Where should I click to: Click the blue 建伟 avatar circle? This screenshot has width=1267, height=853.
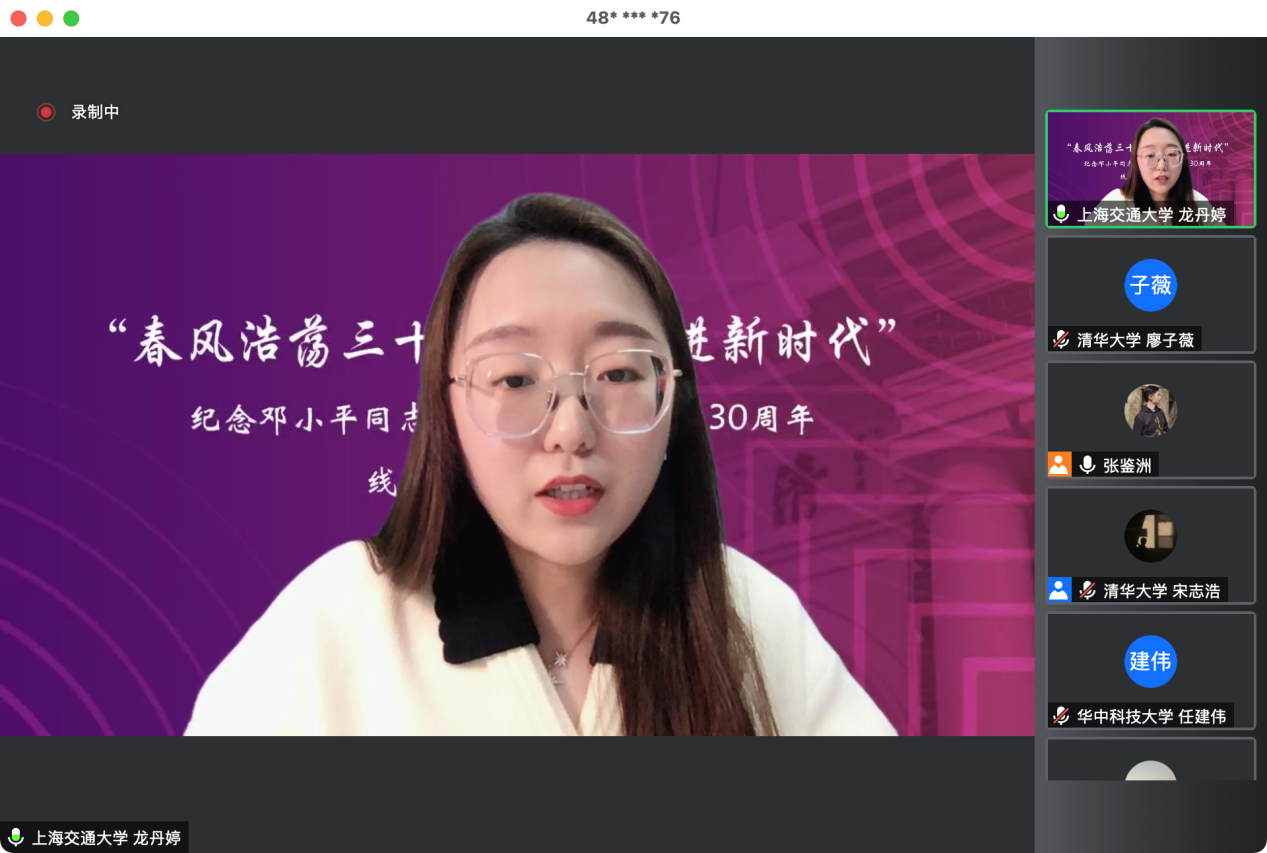(x=1150, y=661)
